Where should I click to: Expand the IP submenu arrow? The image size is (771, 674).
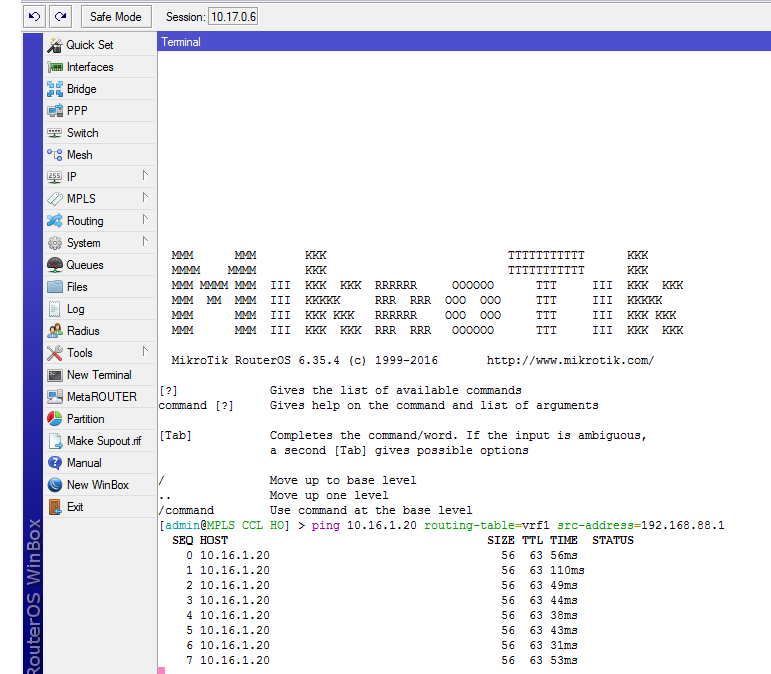click(145, 176)
